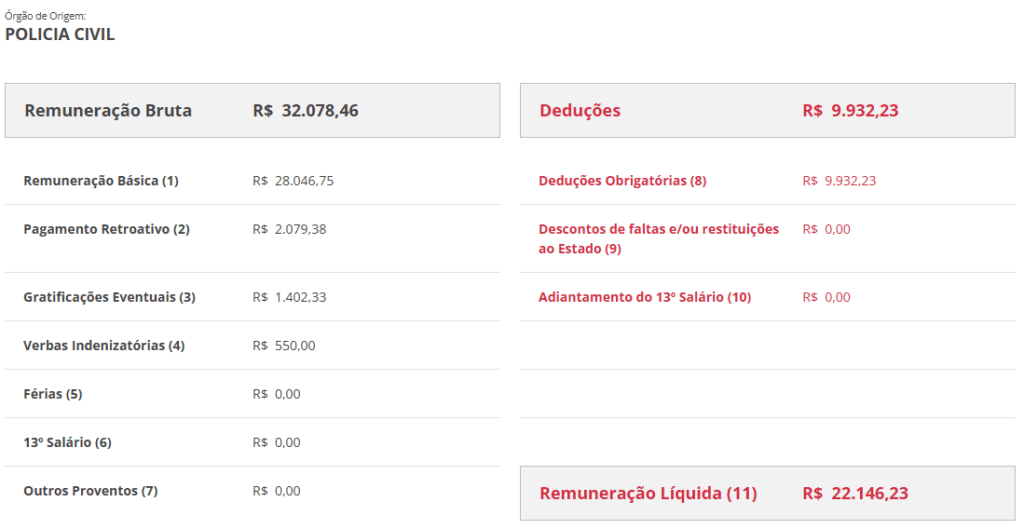Viewport: 1024px width, 529px height.
Task: Select the R$ 550,00 value
Action: (284, 346)
